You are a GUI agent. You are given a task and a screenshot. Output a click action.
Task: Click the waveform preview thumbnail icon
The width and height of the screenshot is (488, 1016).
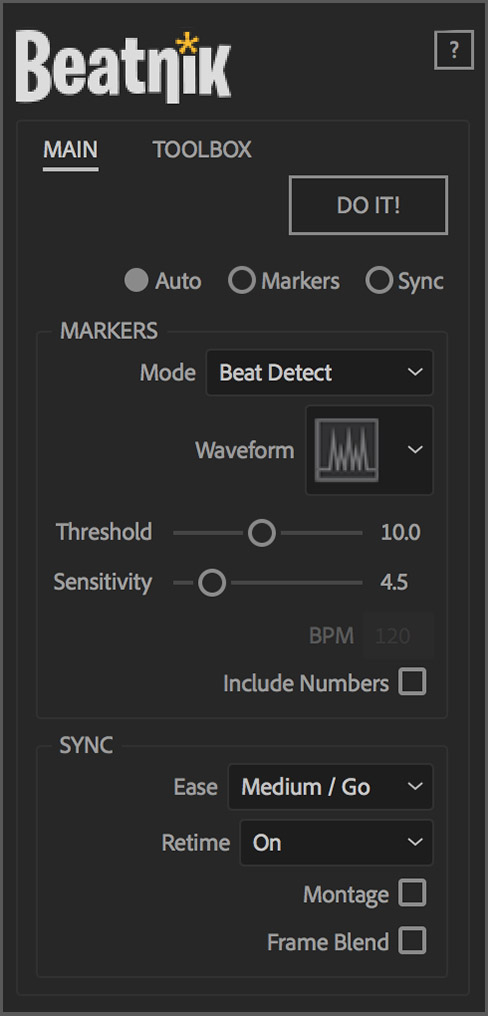[346, 450]
